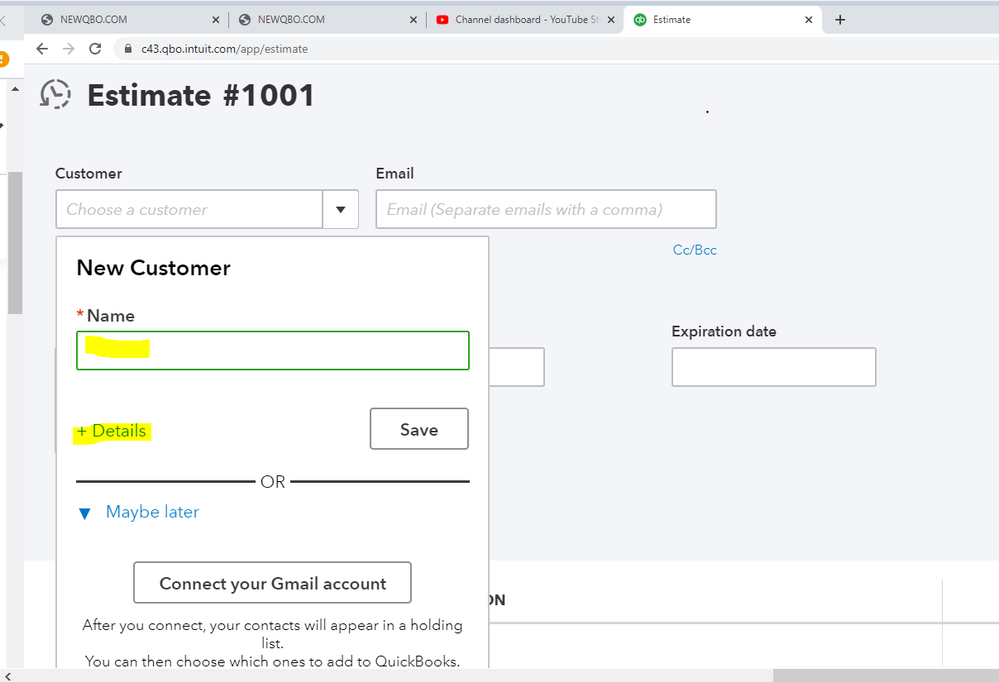Screen dimensions: 999x682
Task: Click Connect your Gmail account button
Action: click(272, 583)
